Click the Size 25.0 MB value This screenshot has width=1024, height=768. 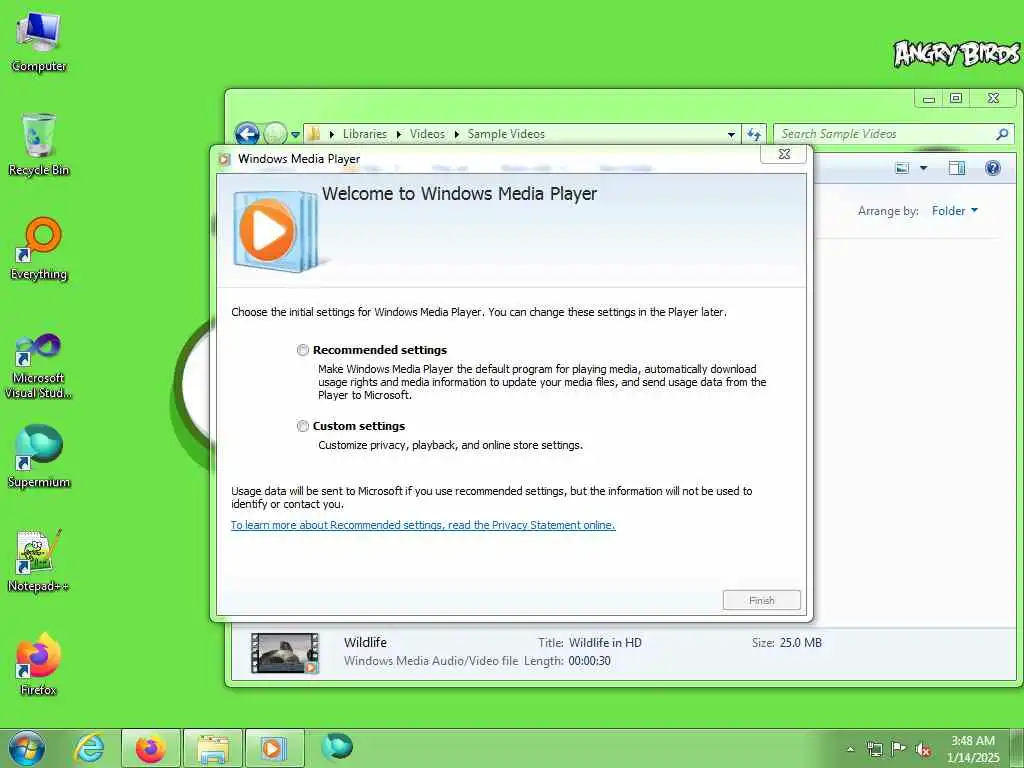[x=800, y=643]
